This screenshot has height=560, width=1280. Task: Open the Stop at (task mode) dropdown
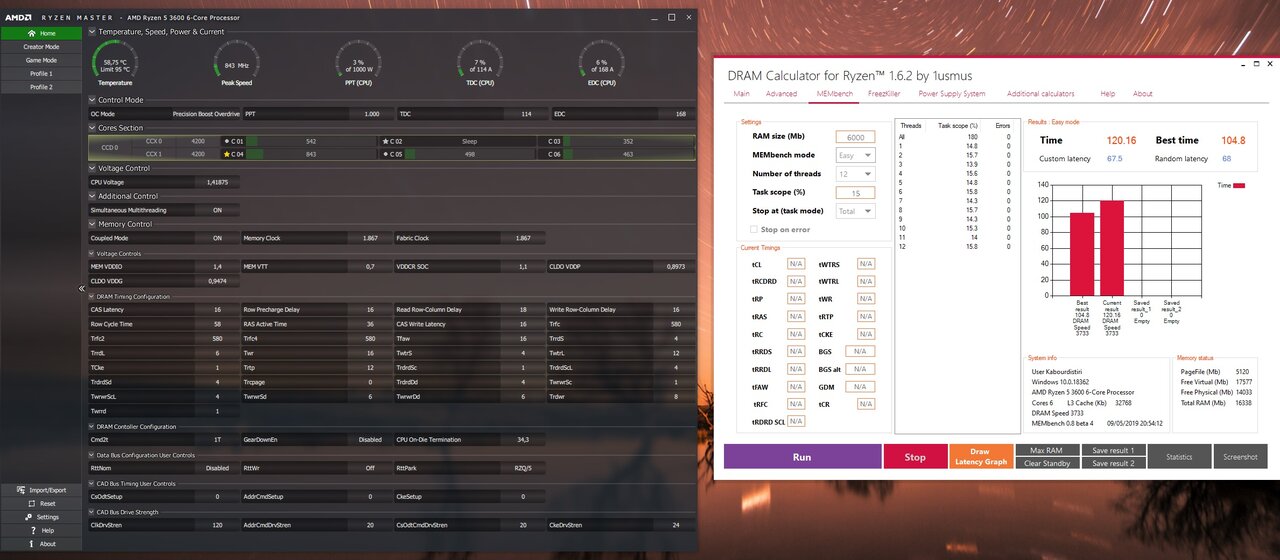point(854,211)
